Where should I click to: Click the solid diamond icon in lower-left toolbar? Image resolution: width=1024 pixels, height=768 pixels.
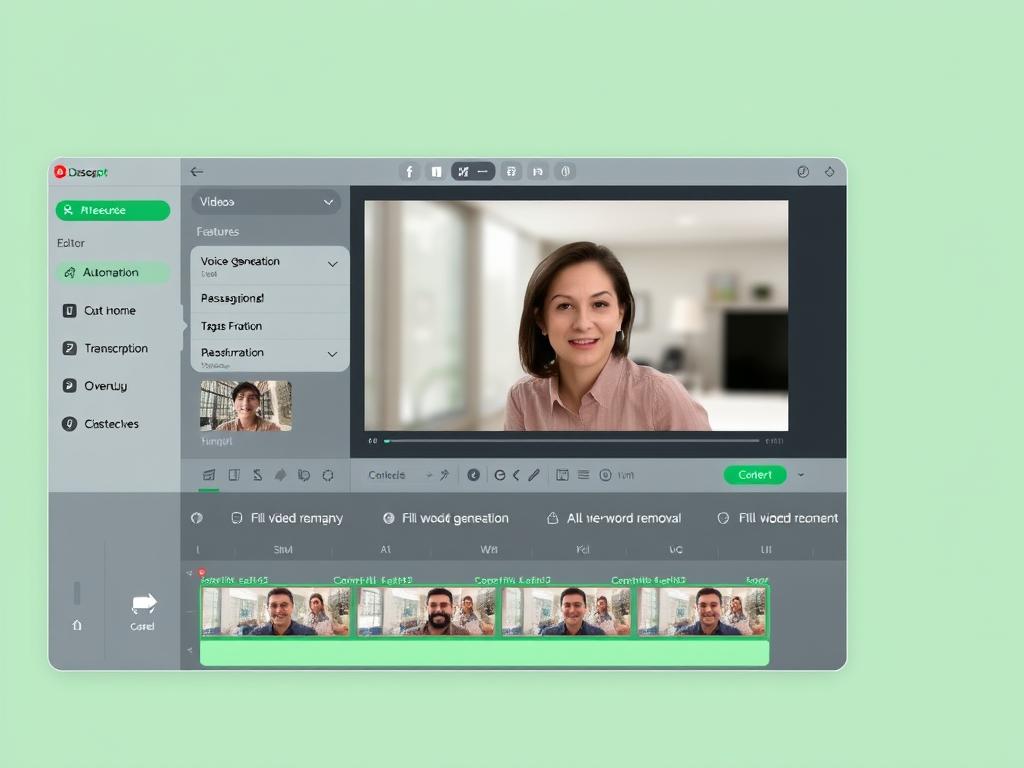pos(281,475)
